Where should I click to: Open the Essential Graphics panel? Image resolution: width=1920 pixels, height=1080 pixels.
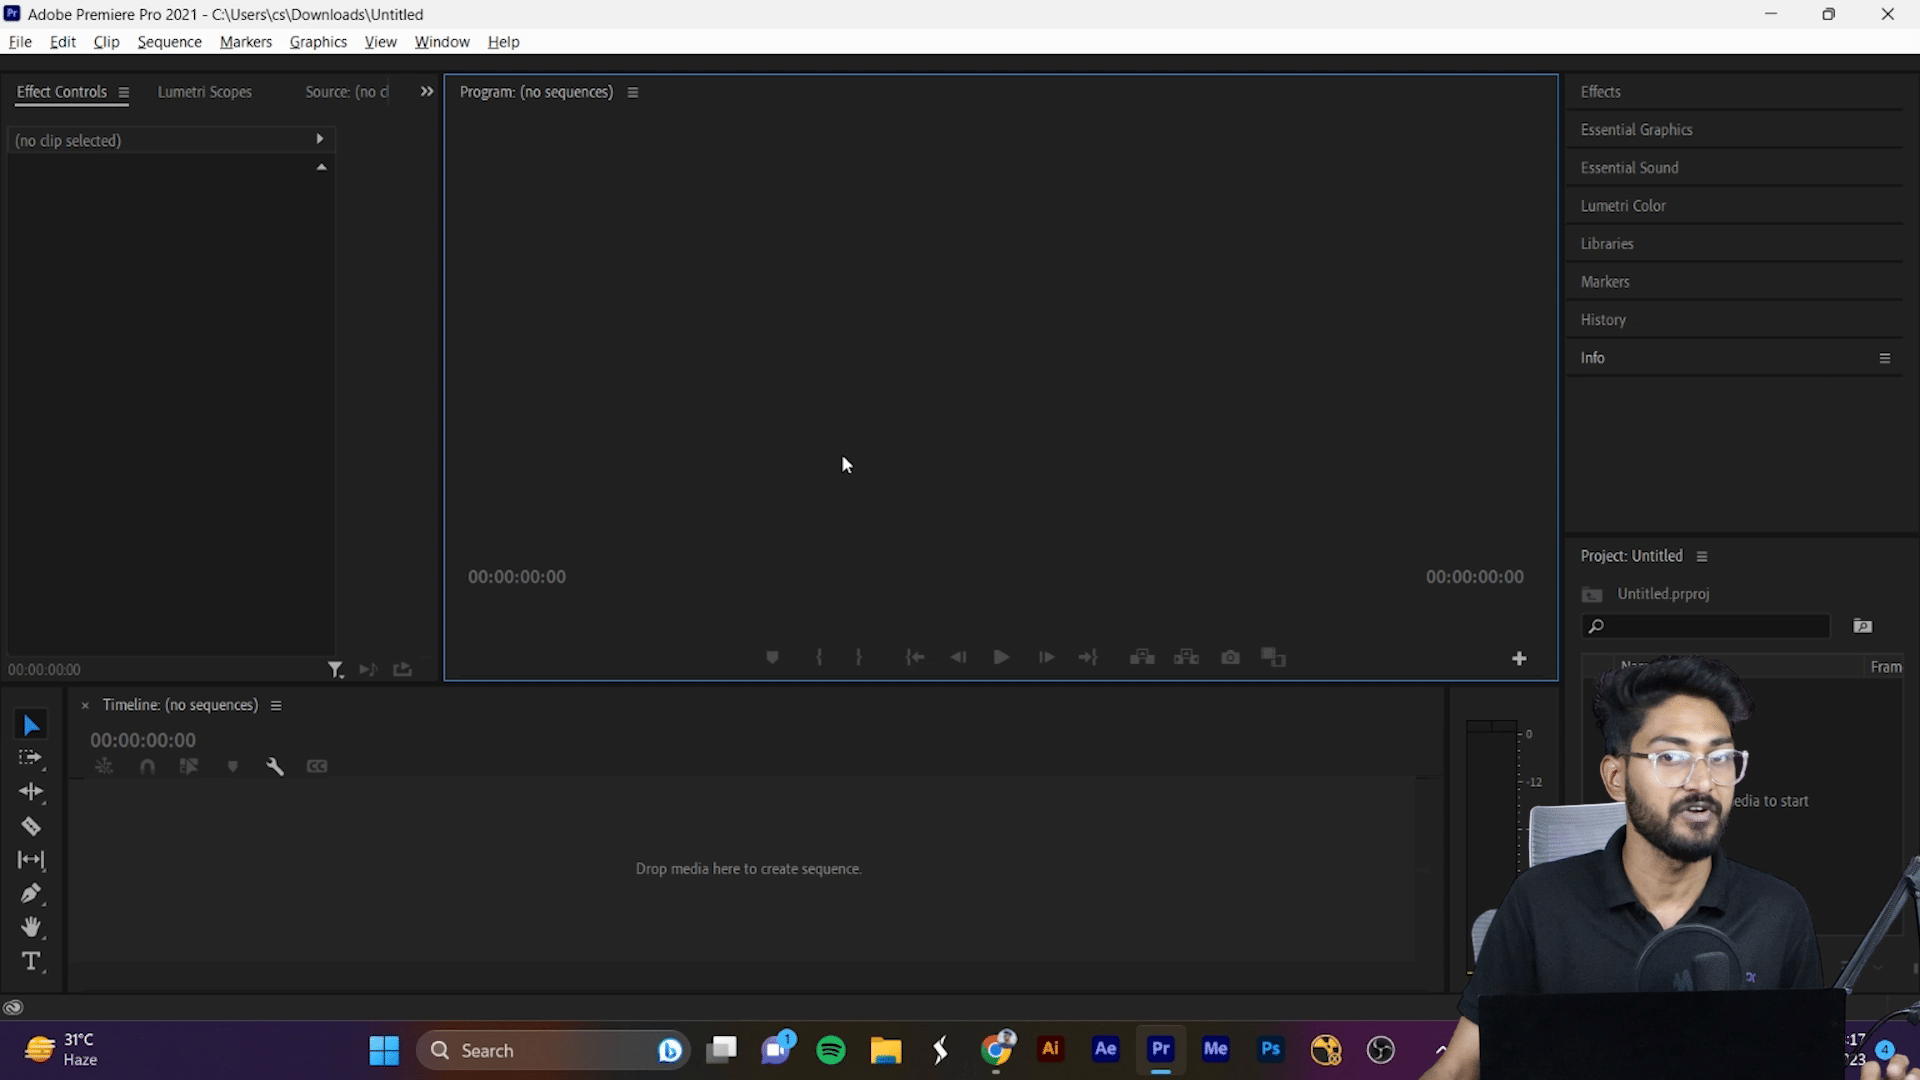point(1636,130)
